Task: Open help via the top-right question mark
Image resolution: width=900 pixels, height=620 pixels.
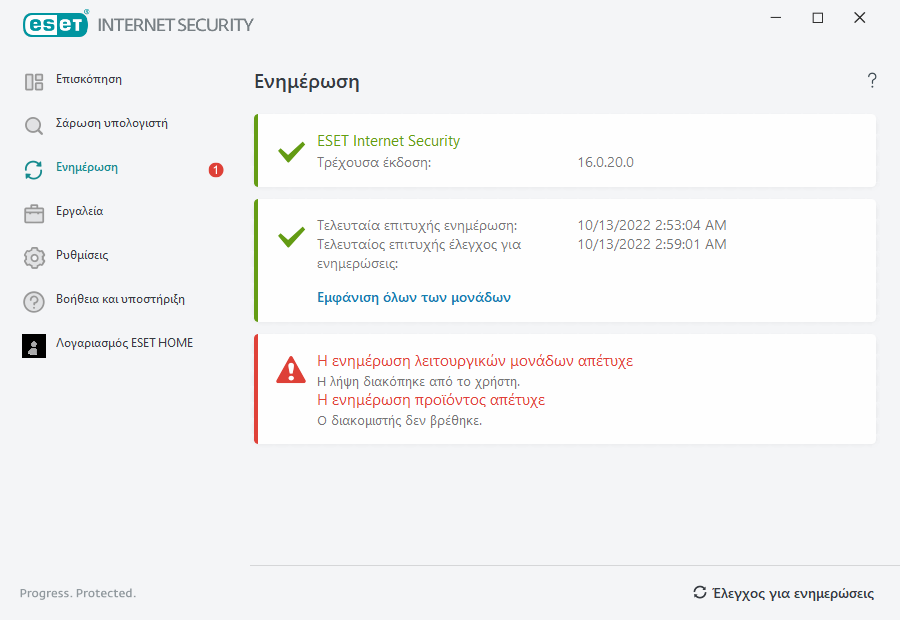Action: [872, 81]
